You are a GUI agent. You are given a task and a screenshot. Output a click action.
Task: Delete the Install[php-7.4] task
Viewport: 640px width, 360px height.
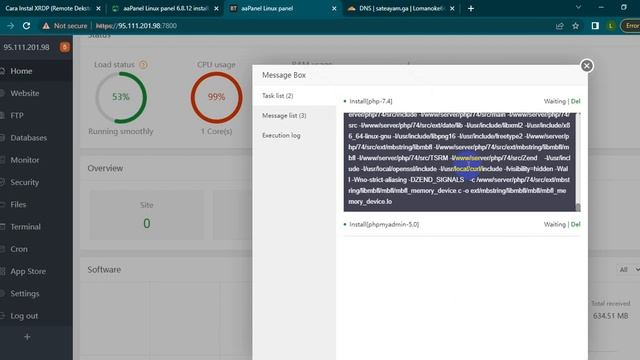[x=576, y=101]
